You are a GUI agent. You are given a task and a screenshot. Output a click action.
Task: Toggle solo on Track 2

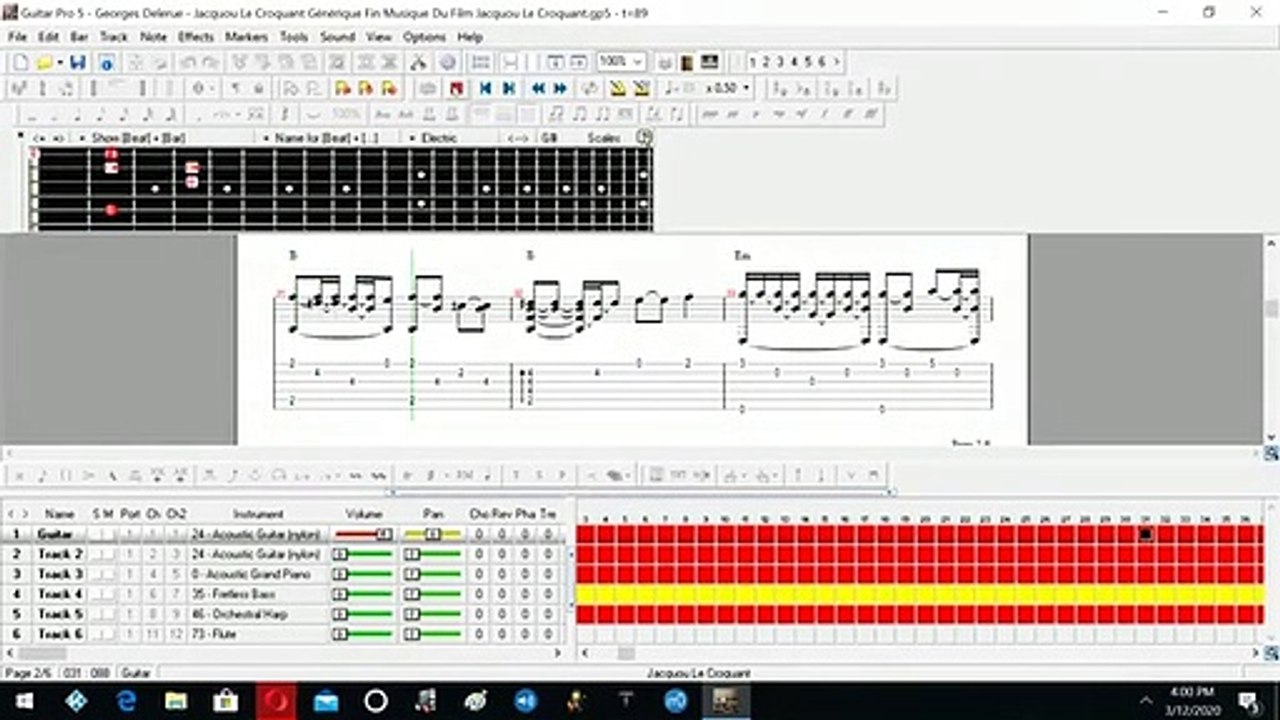[96, 554]
